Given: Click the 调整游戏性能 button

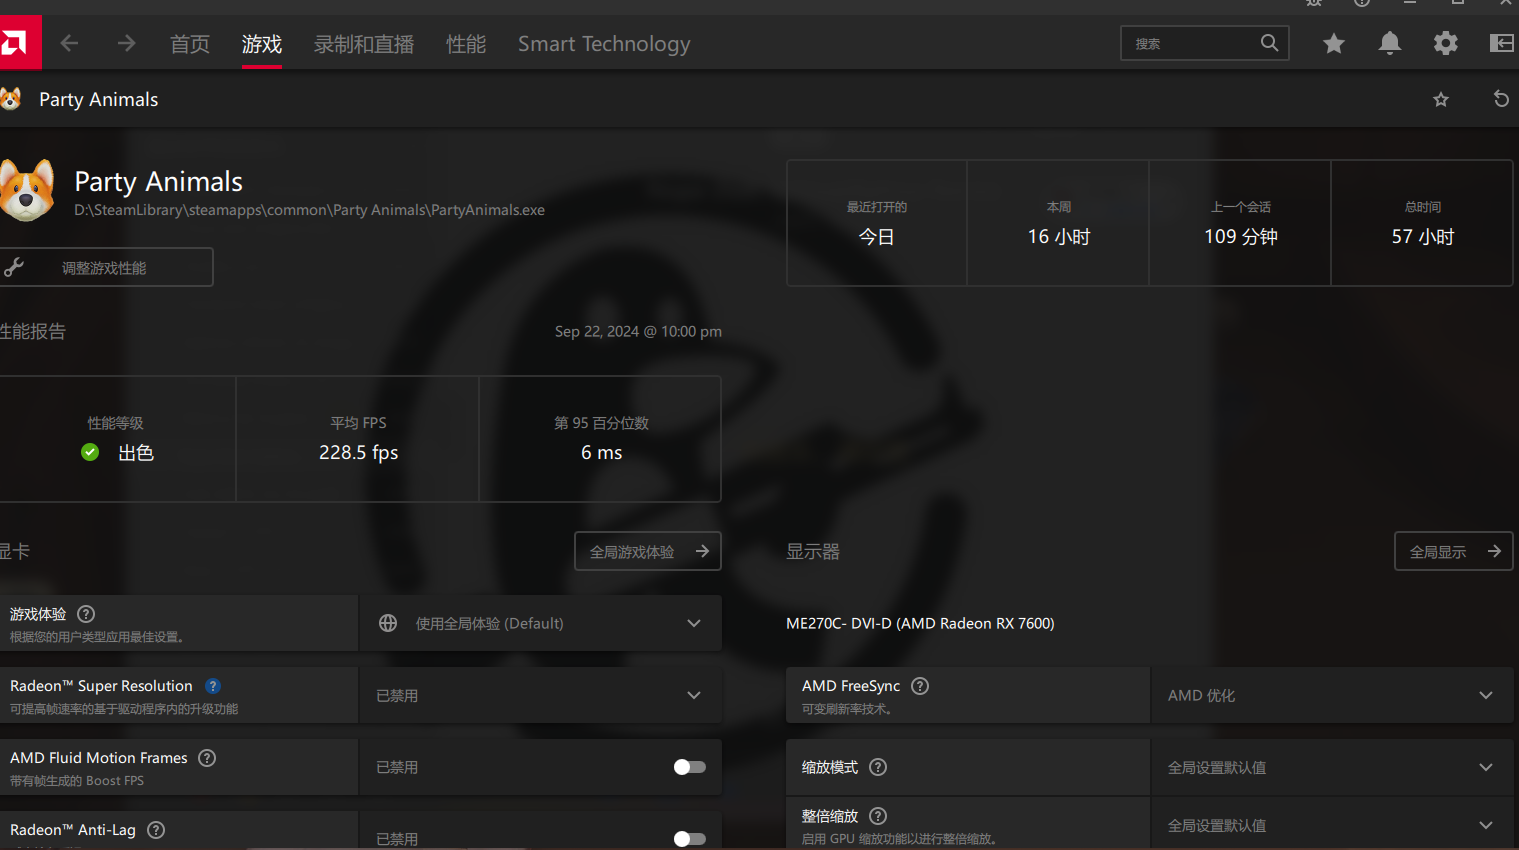Looking at the screenshot, I should [106, 267].
